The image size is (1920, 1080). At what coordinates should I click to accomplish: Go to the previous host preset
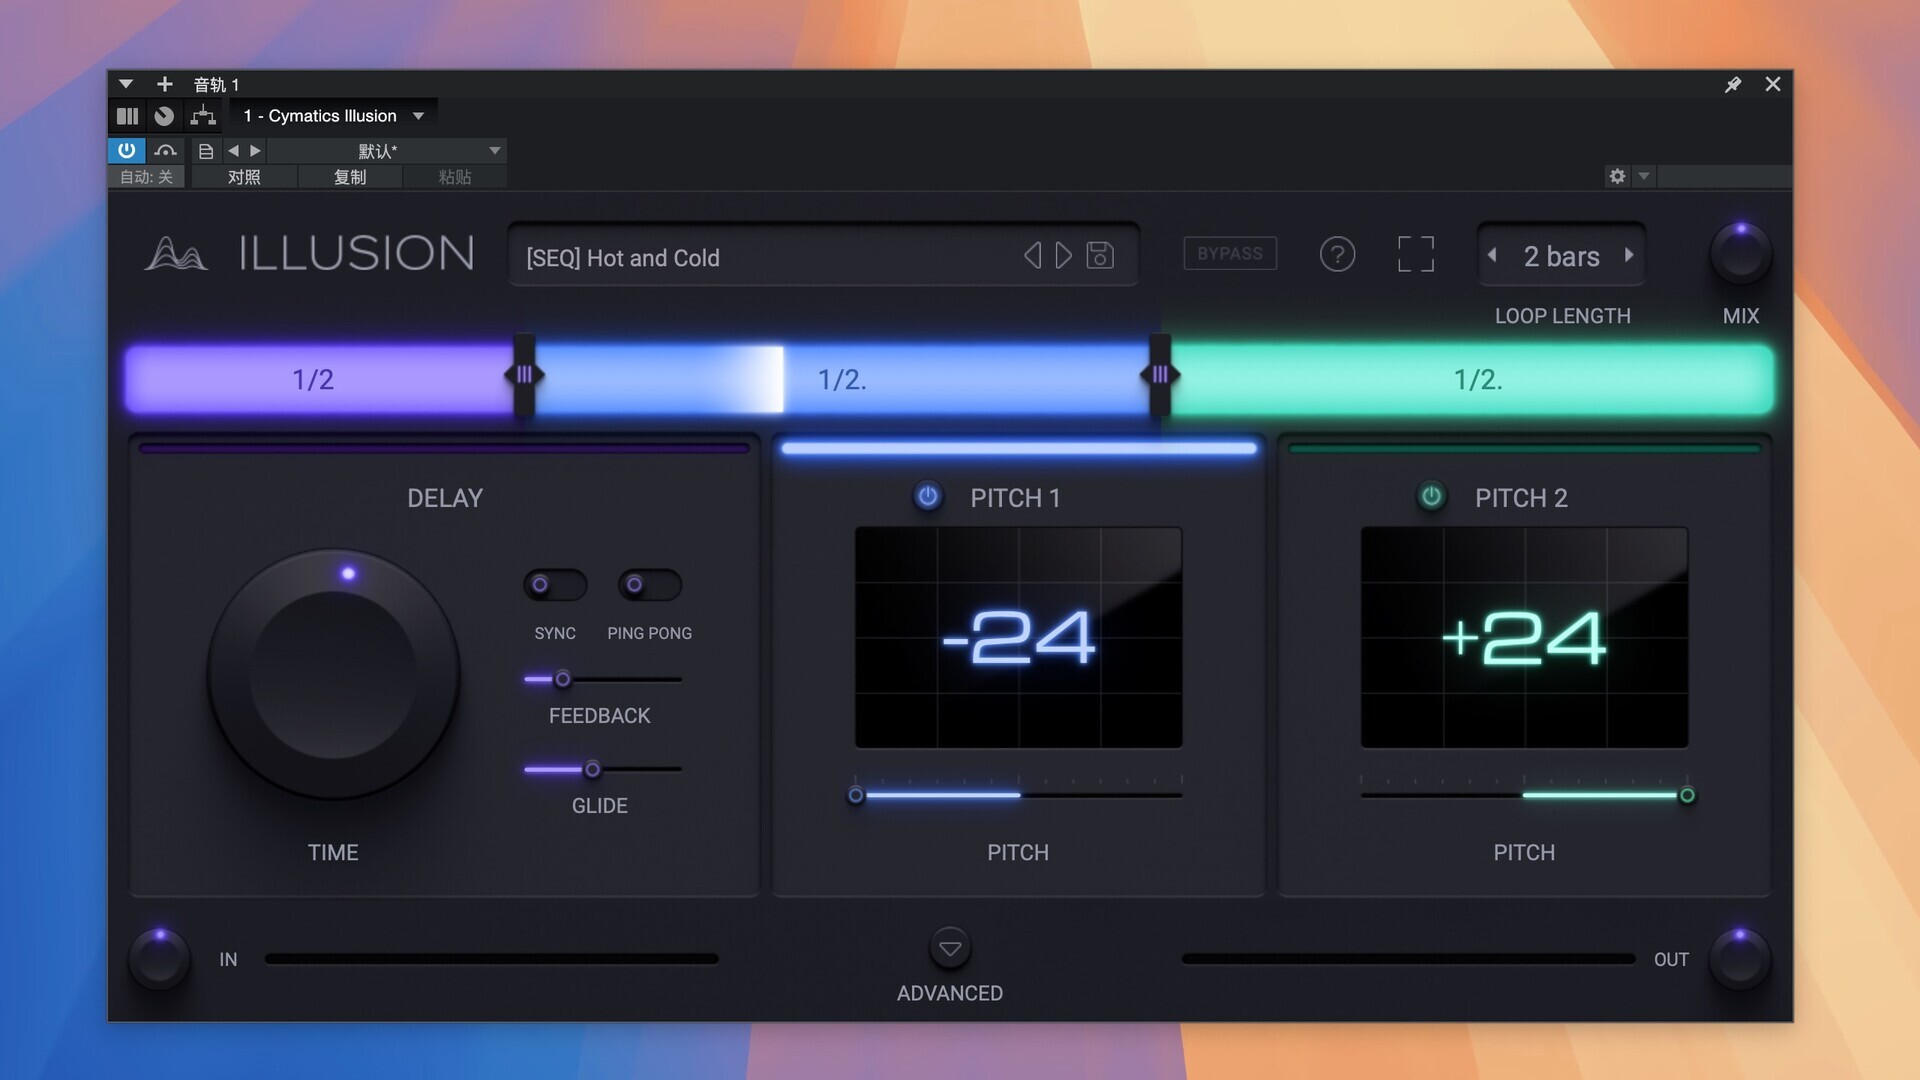(233, 151)
